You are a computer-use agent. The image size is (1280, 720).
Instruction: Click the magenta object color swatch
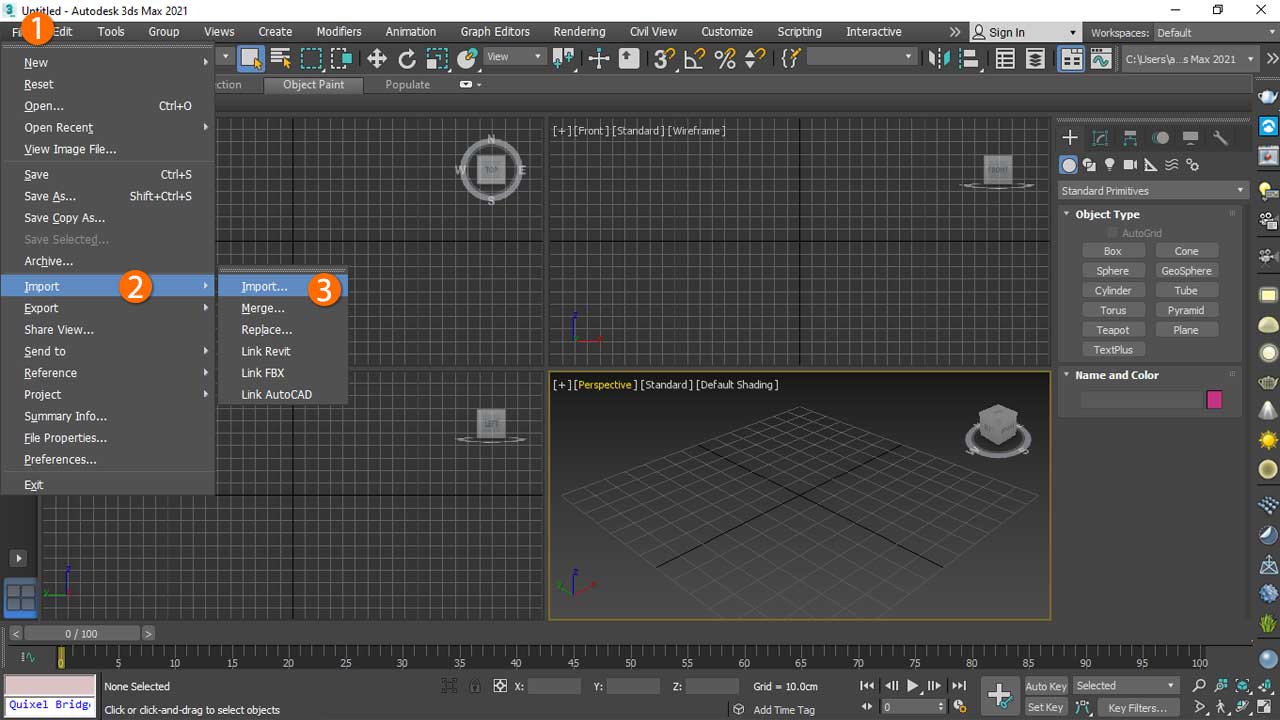tap(1214, 400)
